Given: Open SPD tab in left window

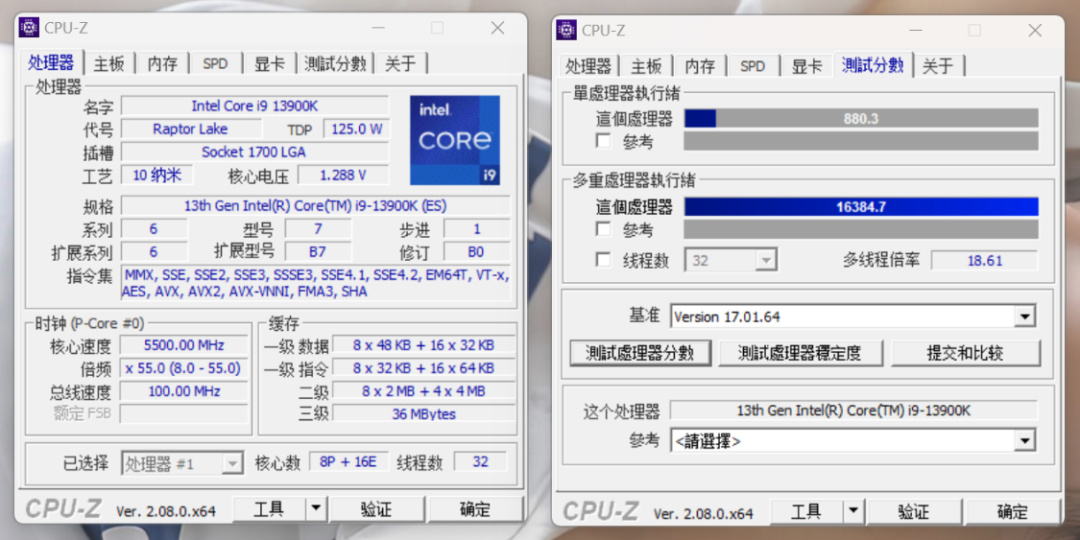Looking at the screenshot, I should click(x=216, y=64).
